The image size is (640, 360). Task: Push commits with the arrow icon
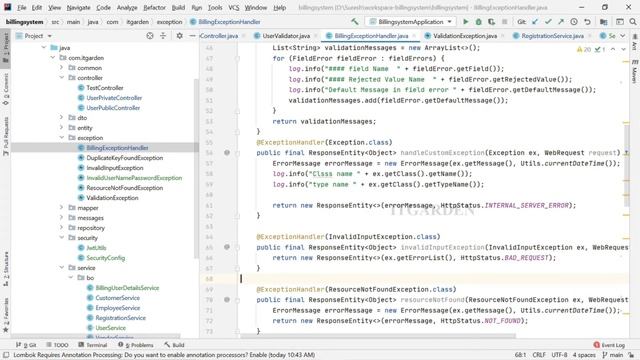tap(561, 22)
